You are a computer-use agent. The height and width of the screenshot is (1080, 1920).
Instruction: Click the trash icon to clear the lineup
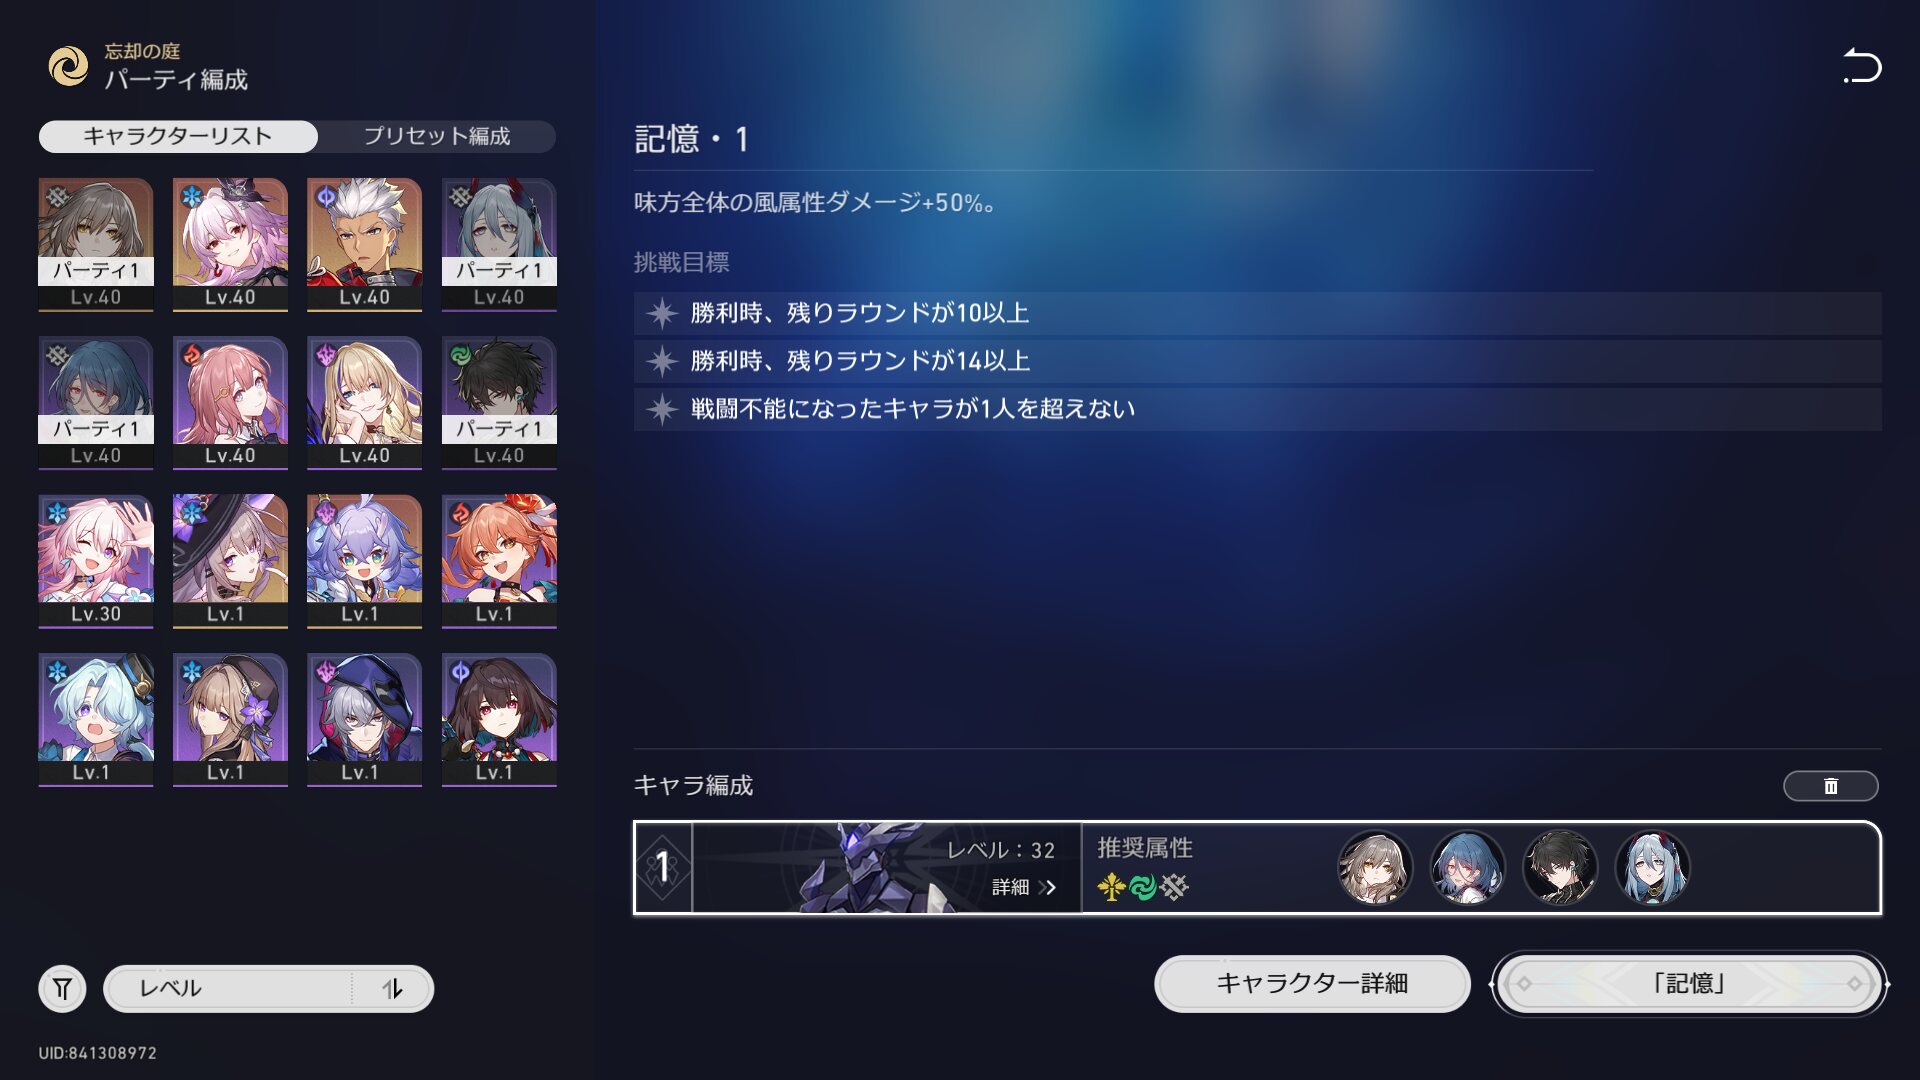[x=1830, y=786]
